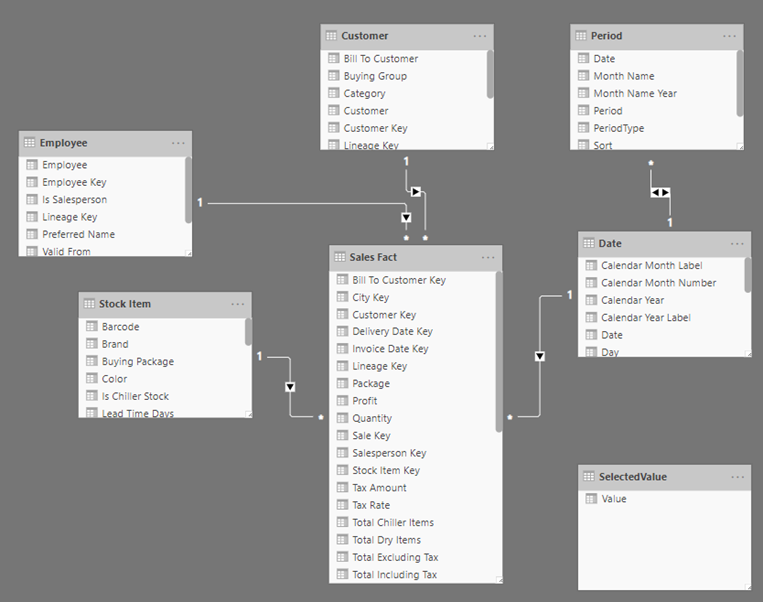Select the Profit field in Sales Fact

pos(365,401)
